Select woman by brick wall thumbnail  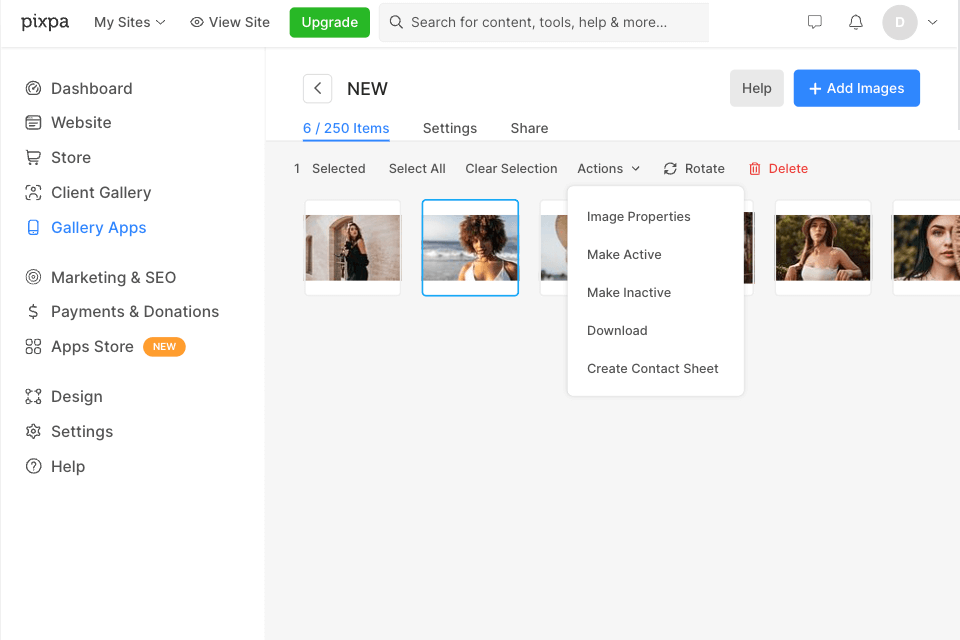(x=353, y=247)
